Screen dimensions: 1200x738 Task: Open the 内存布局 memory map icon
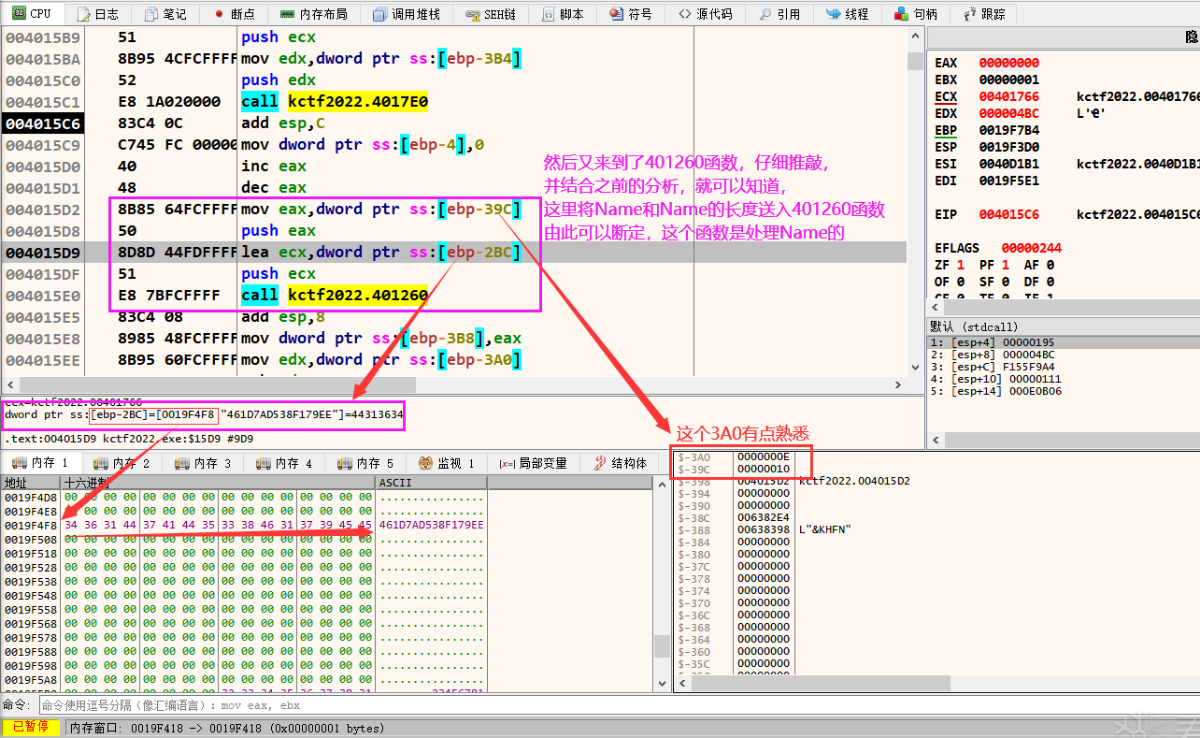point(287,14)
